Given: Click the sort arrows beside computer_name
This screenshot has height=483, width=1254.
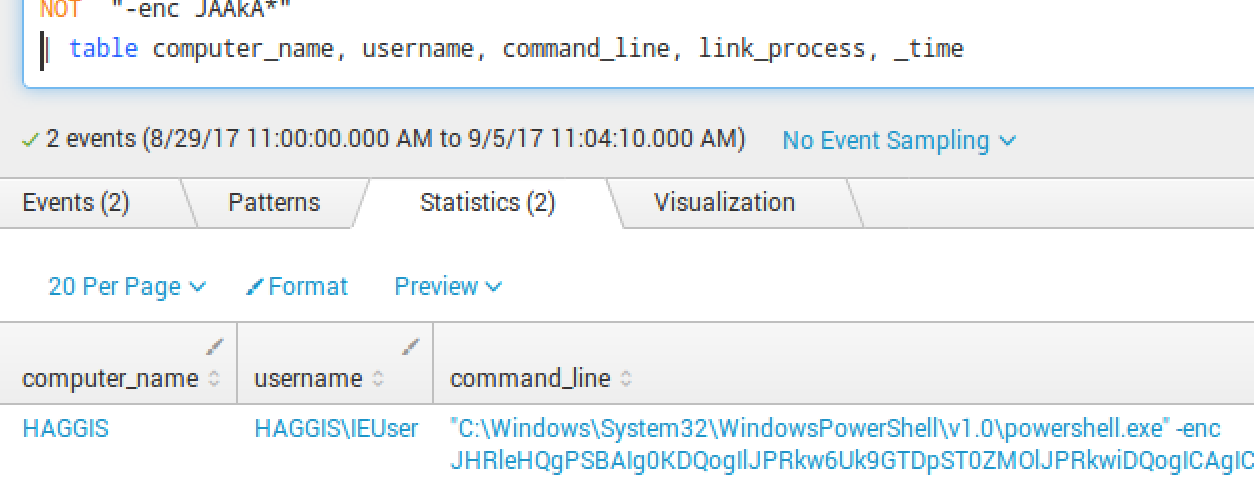Looking at the screenshot, I should pyautogui.click(x=213, y=379).
